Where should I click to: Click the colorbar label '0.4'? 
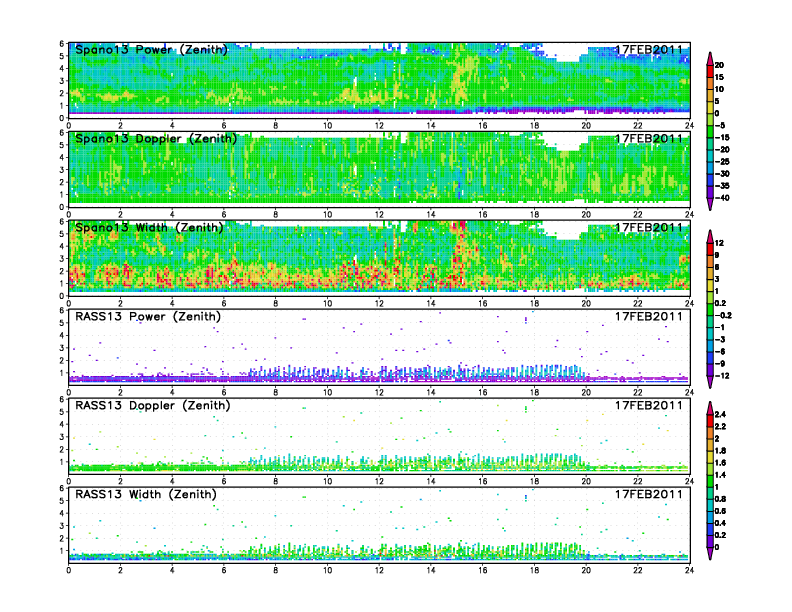720,523
